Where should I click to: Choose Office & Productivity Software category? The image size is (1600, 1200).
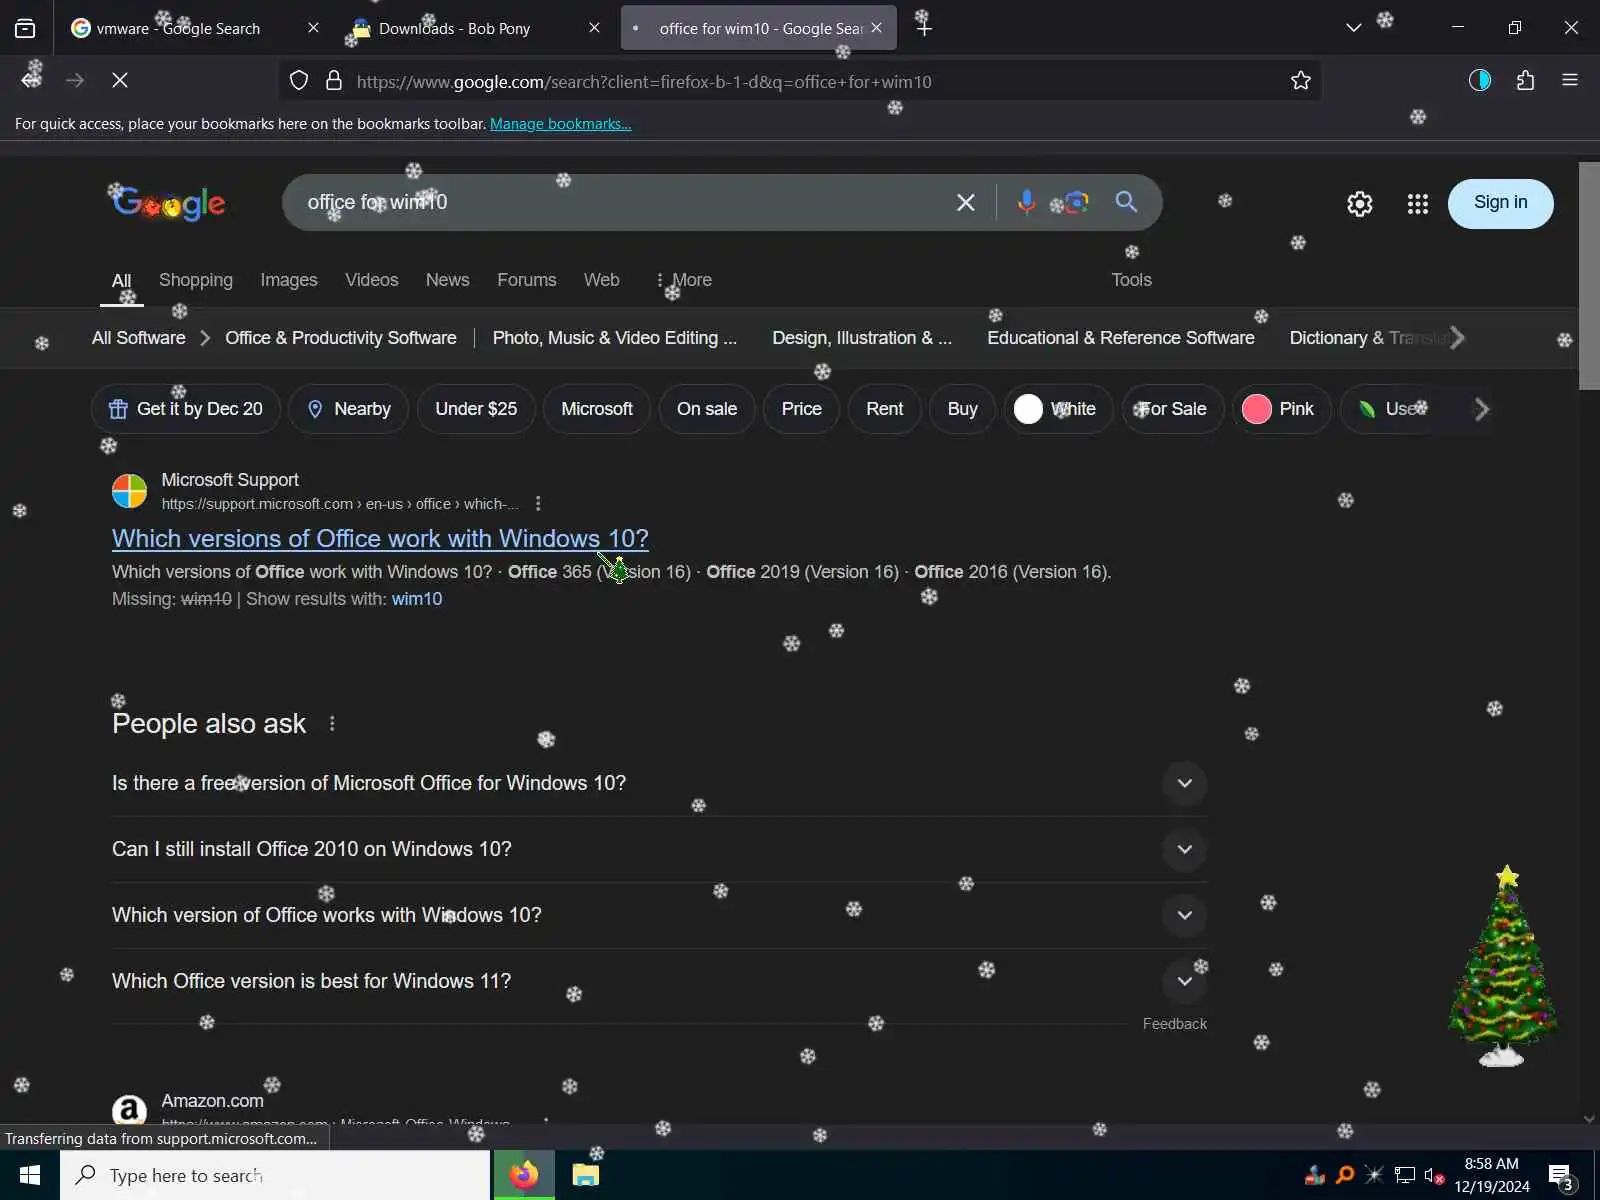point(341,338)
